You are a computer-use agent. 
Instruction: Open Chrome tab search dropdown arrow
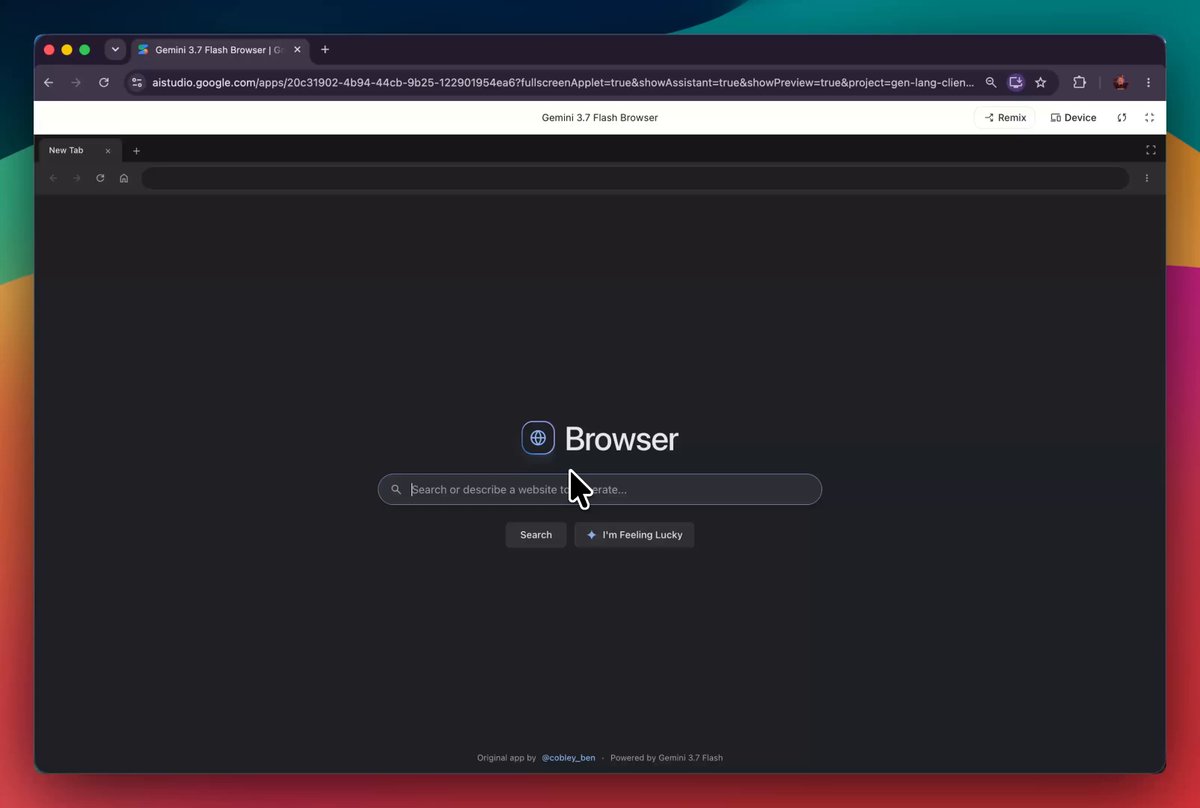tap(115, 50)
